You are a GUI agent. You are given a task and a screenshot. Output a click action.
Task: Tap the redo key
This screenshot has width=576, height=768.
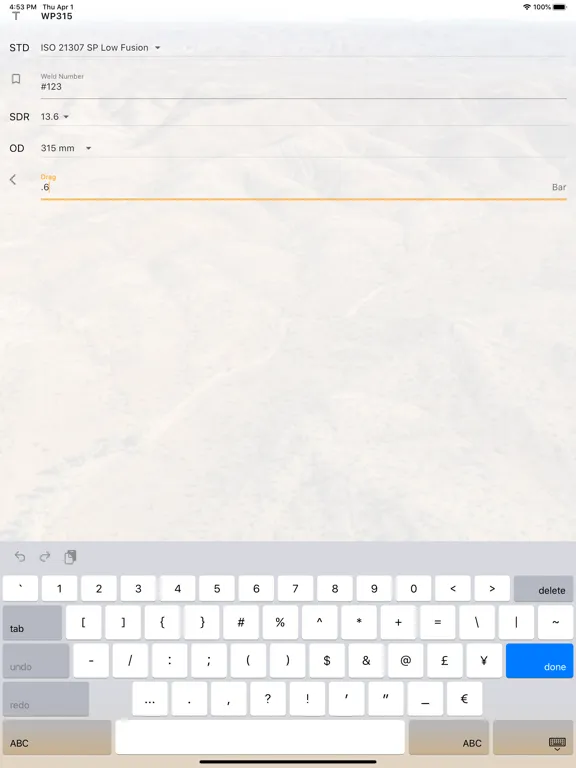(46, 699)
